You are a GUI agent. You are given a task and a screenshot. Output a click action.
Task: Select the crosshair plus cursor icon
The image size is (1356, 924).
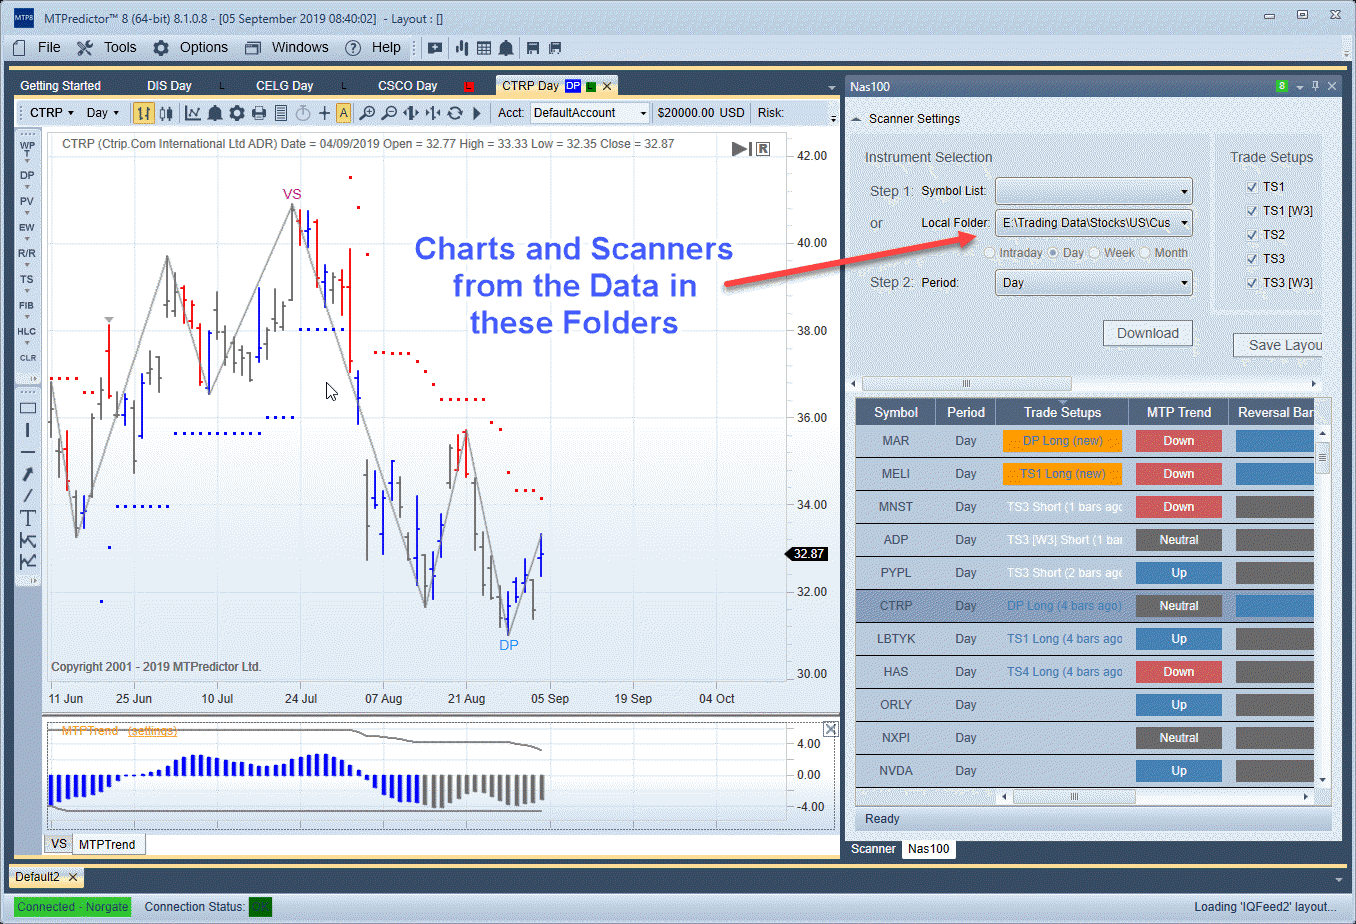click(324, 113)
